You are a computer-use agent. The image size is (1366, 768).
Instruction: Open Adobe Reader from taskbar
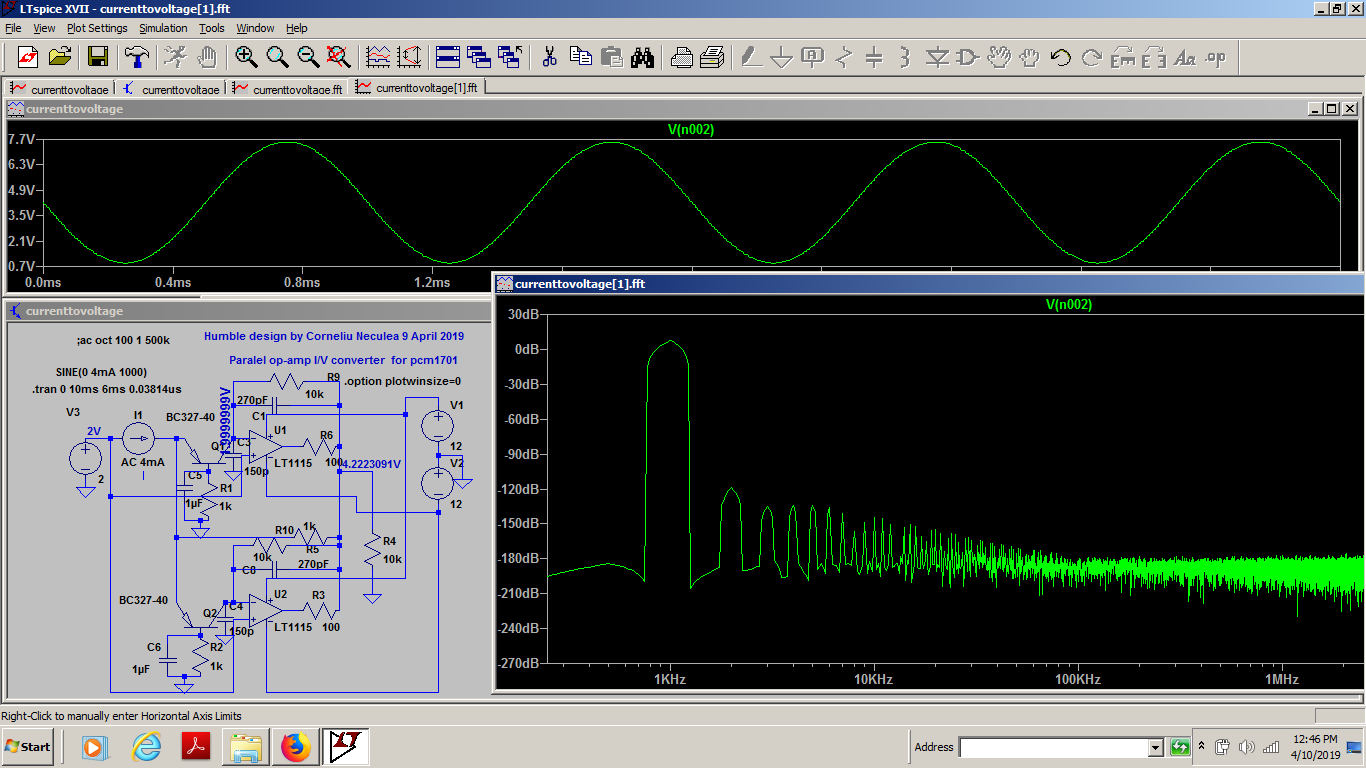click(195, 747)
